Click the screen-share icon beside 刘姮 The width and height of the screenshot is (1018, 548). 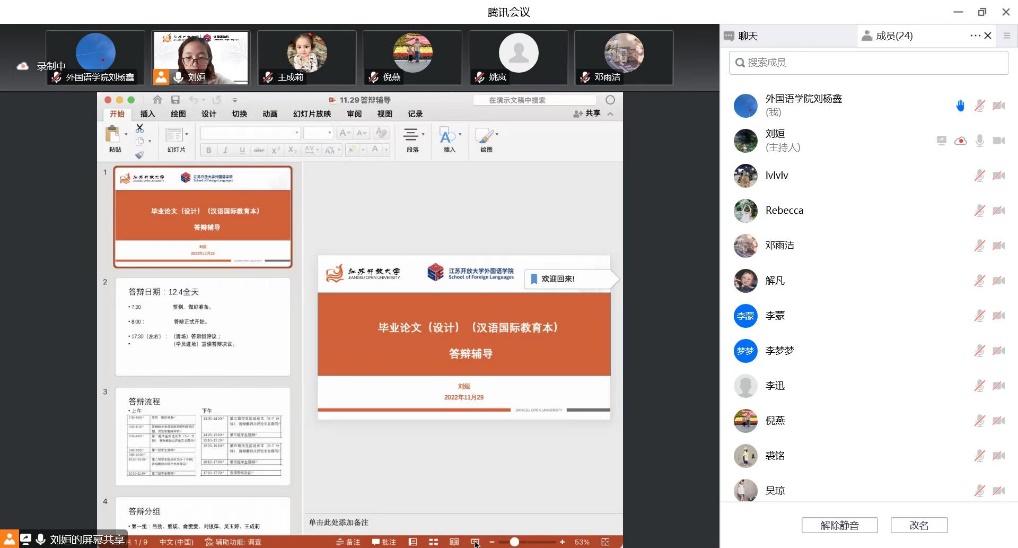click(x=941, y=141)
